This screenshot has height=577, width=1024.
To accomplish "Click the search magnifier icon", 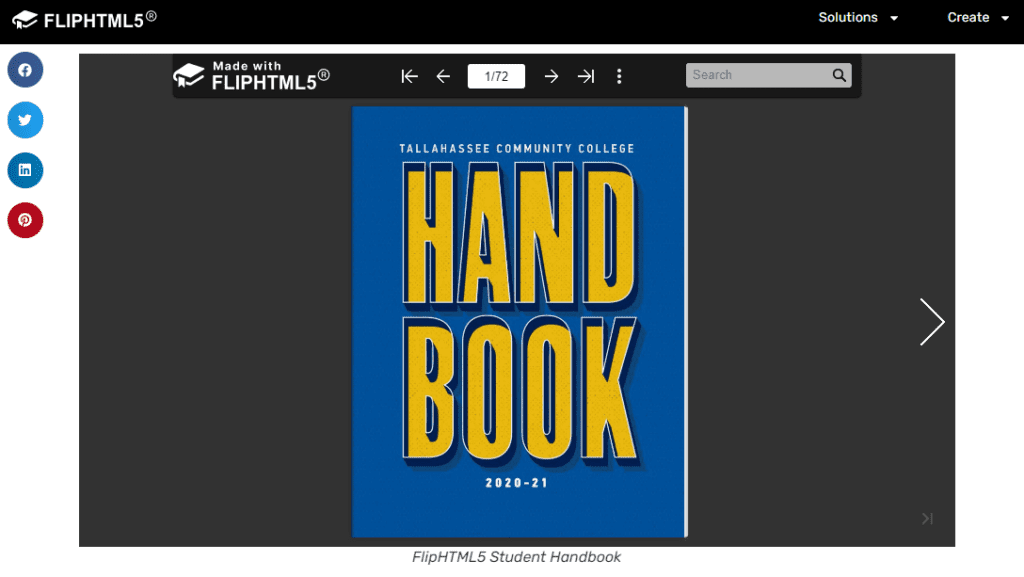I will (x=839, y=75).
